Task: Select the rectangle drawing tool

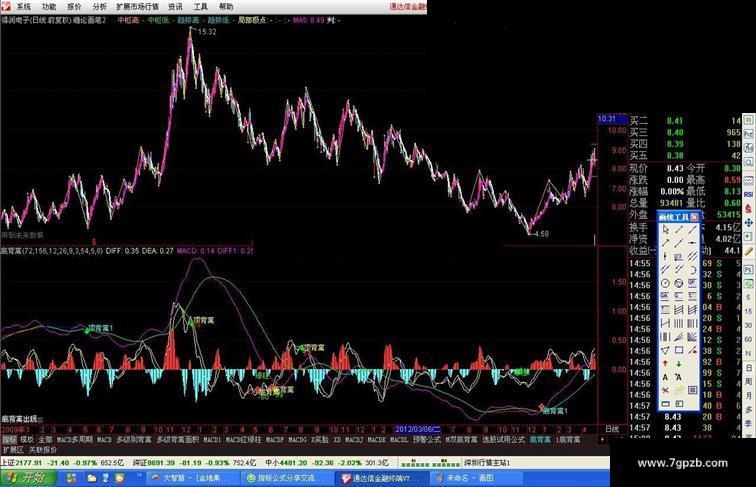Action: (x=679, y=350)
